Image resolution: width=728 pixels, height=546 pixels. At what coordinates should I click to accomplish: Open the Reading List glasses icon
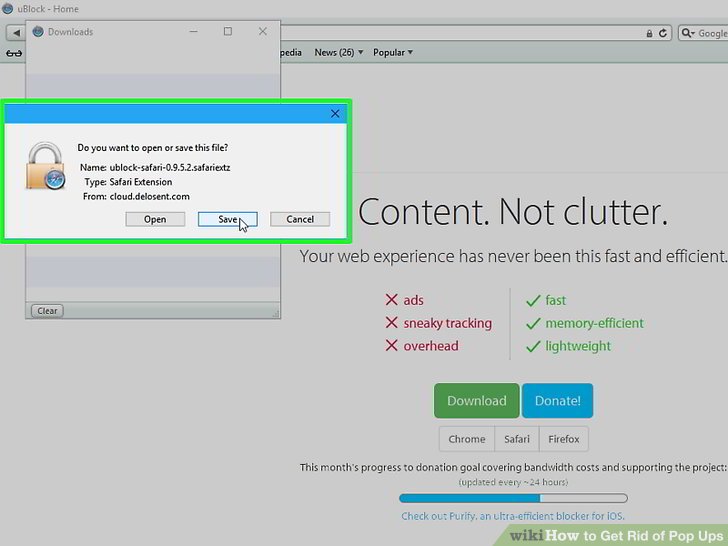(14, 53)
